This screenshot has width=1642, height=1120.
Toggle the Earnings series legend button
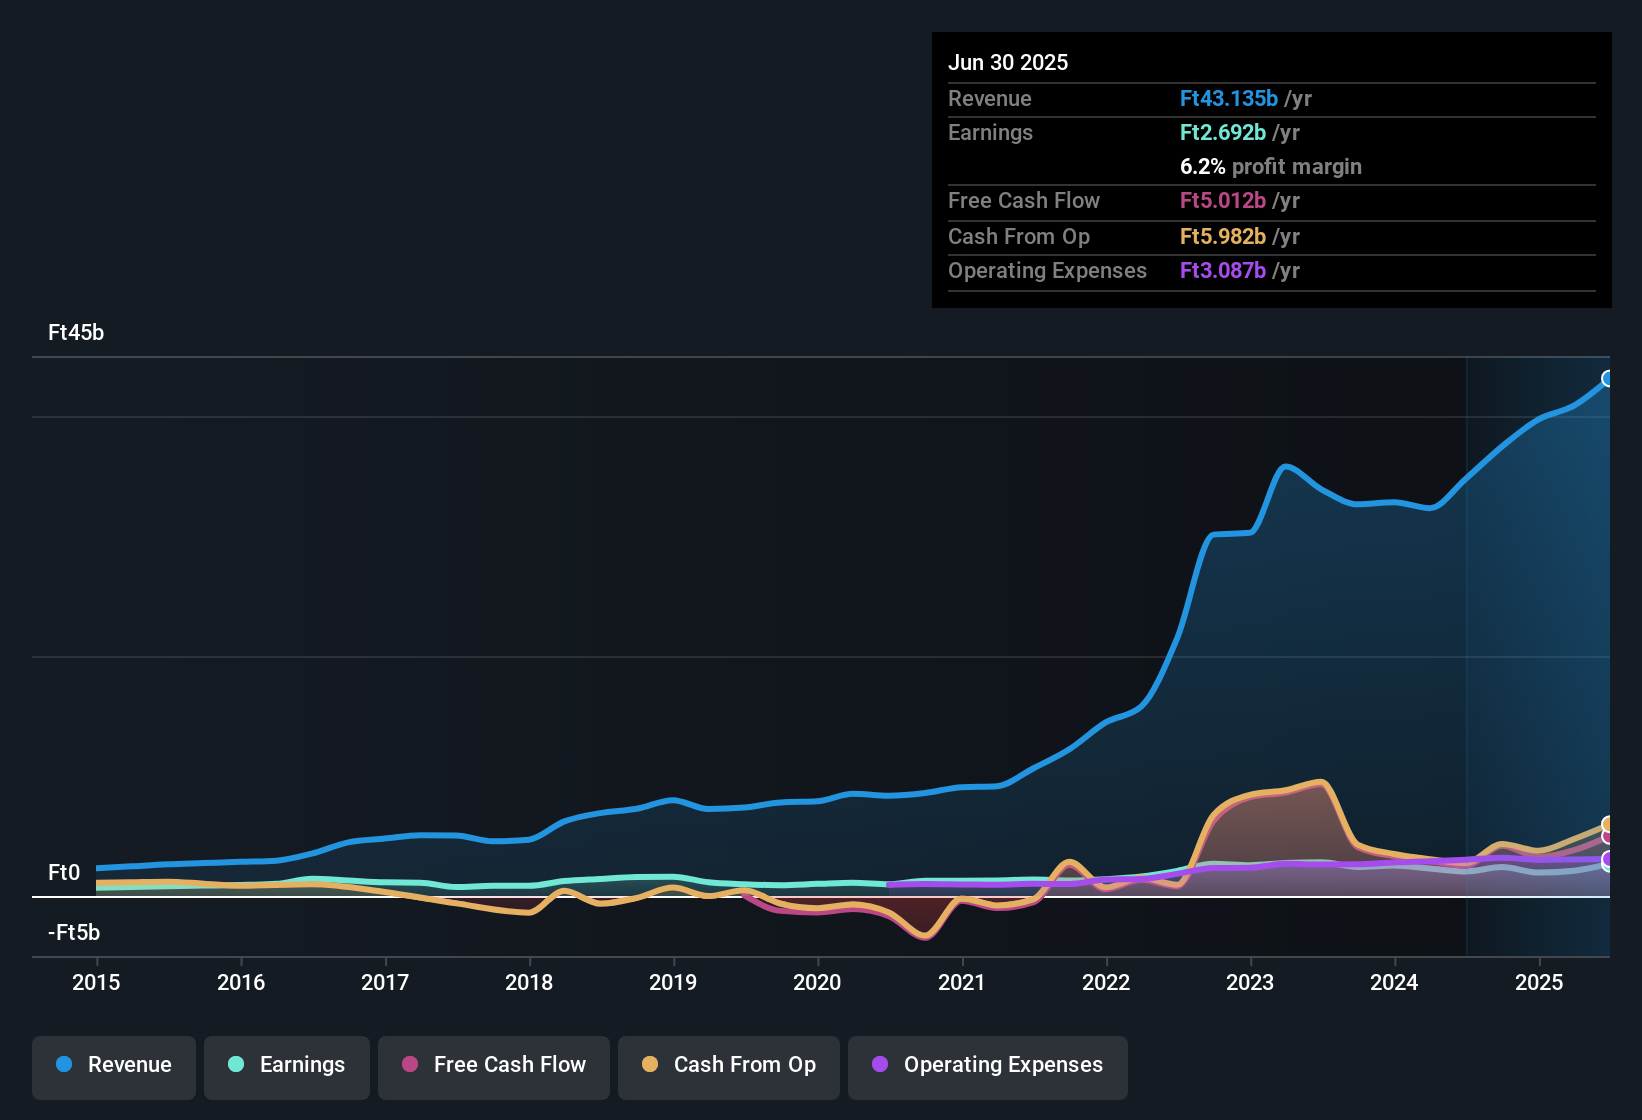tap(287, 1066)
